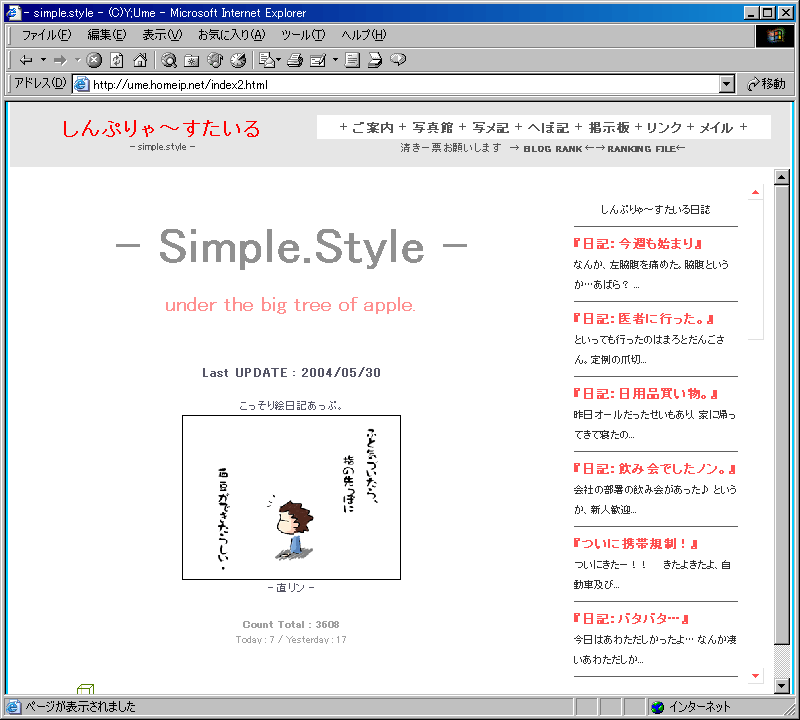Open the ヘルプ(H) menu
This screenshot has height=720, width=800.
[364, 35]
